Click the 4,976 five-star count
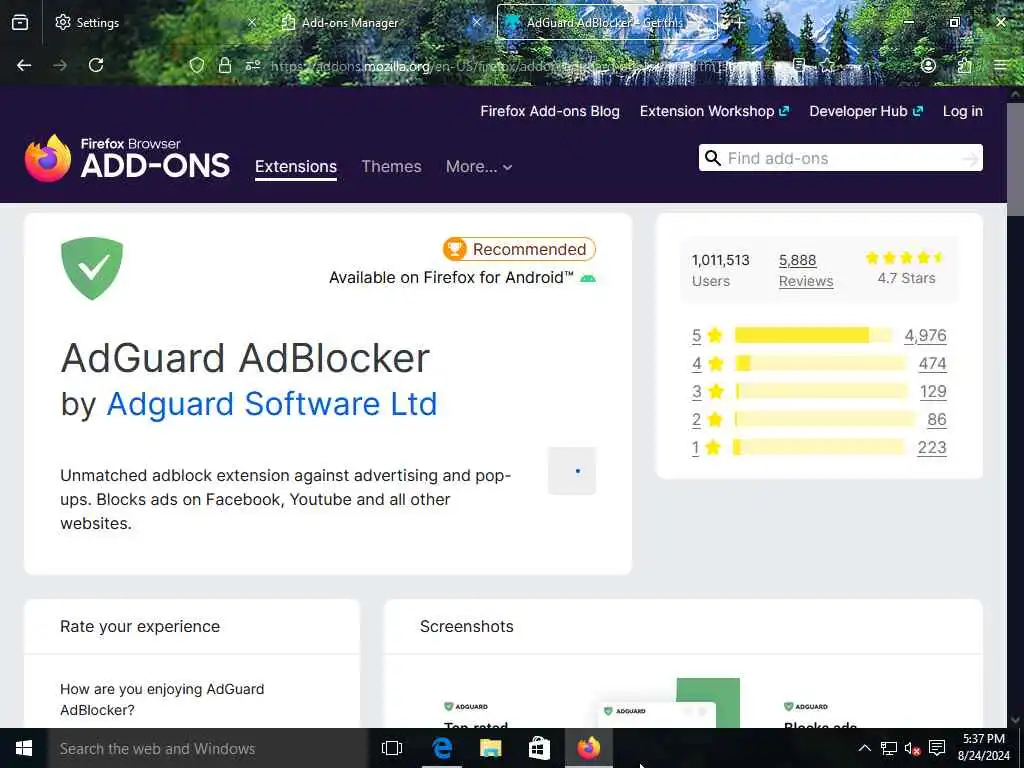The image size is (1024, 768). (x=925, y=336)
